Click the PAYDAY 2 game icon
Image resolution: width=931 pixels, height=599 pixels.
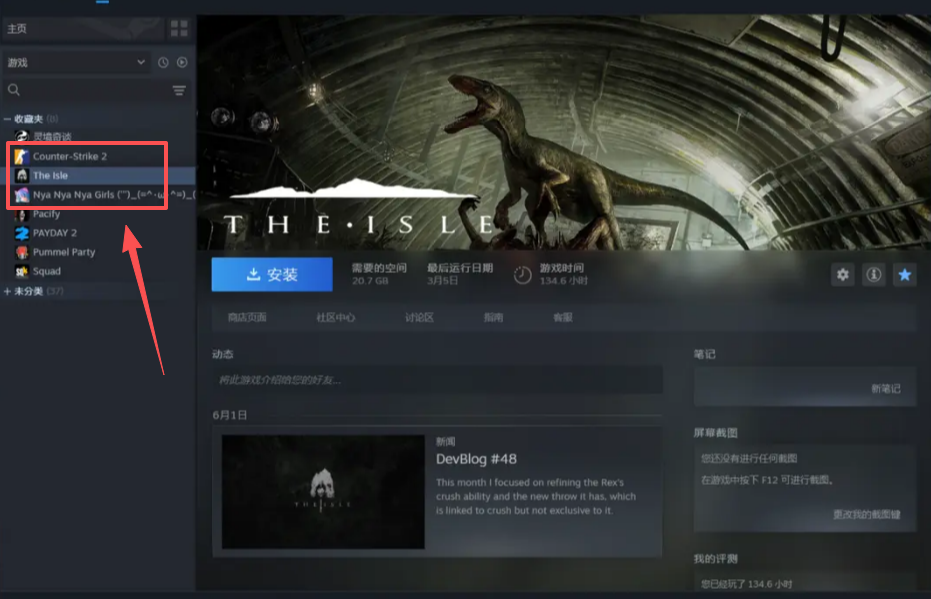click(22, 233)
